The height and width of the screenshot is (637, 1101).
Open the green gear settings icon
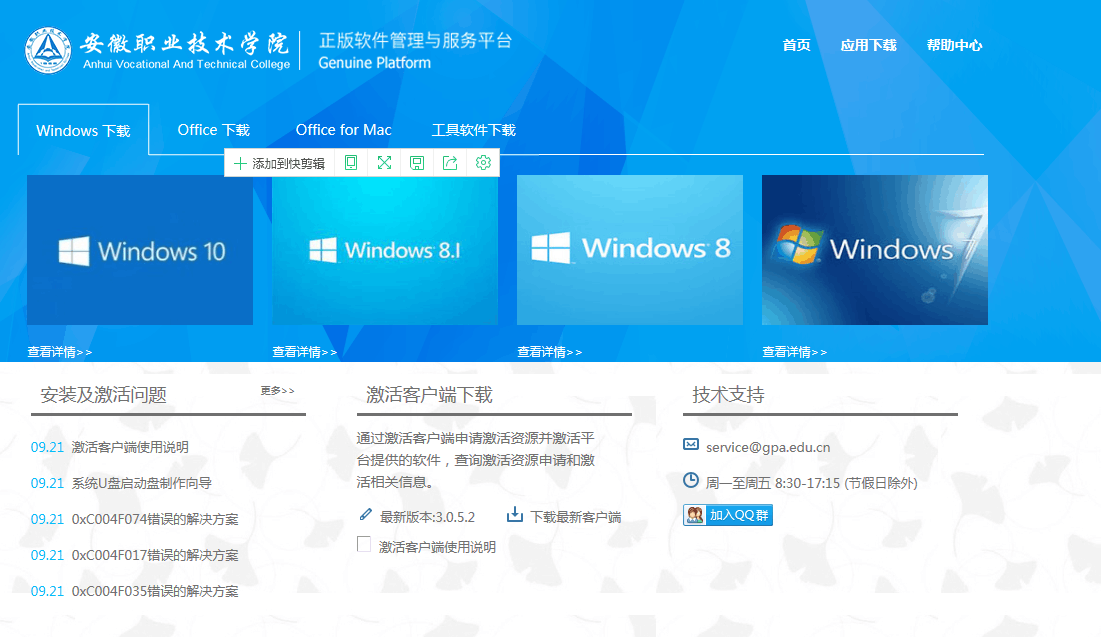(x=483, y=163)
